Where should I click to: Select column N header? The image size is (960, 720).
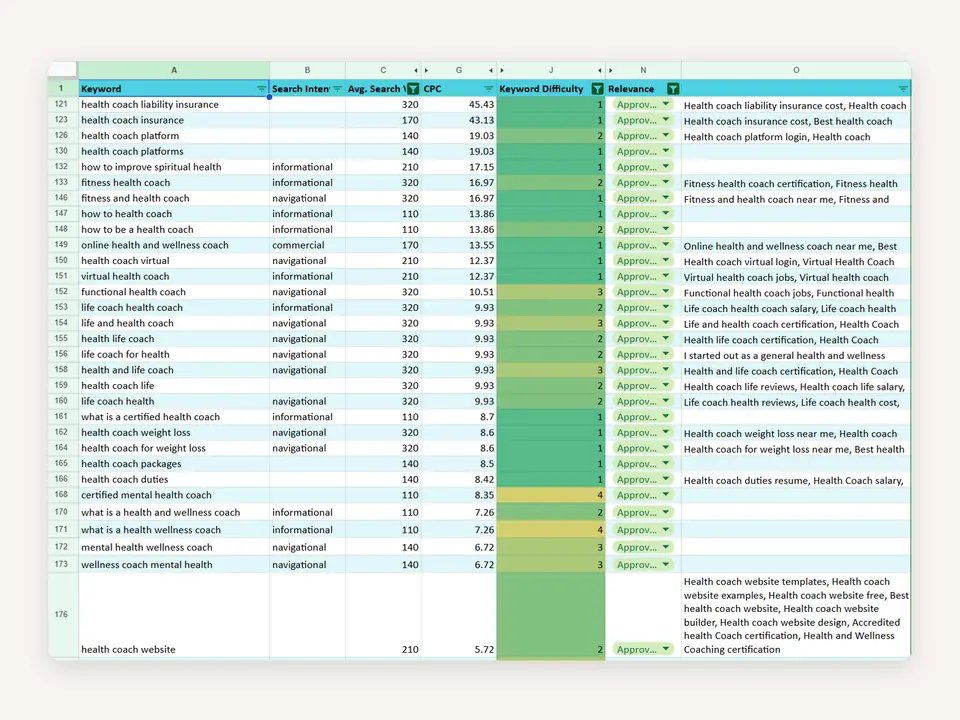[x=643, y=70]
